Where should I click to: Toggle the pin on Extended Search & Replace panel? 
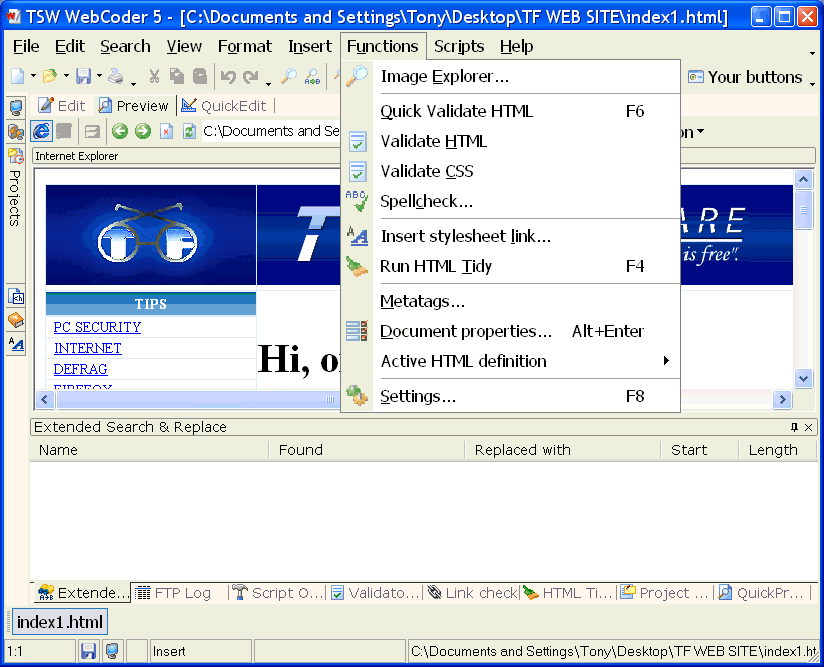795,427
